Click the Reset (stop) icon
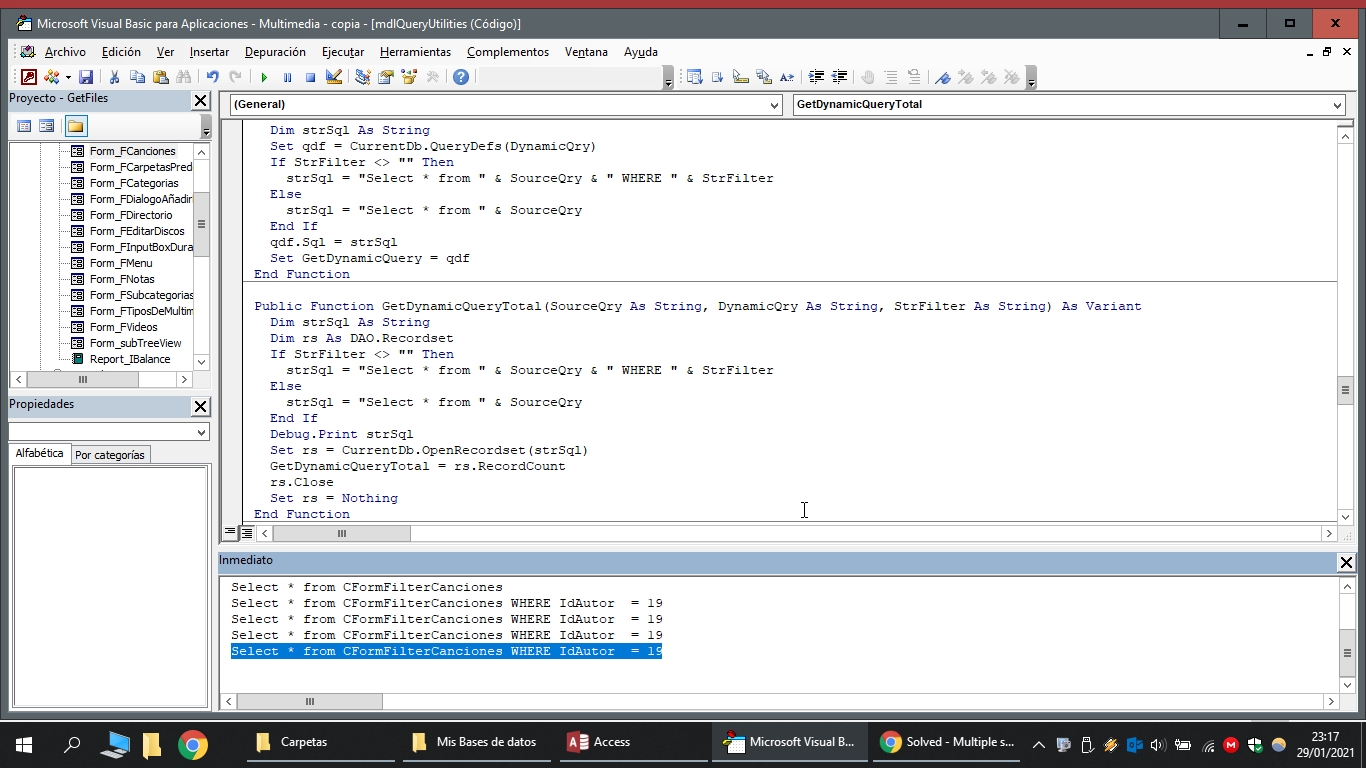The width and height of the screenshot is (1366, 768). pos(310,77)
